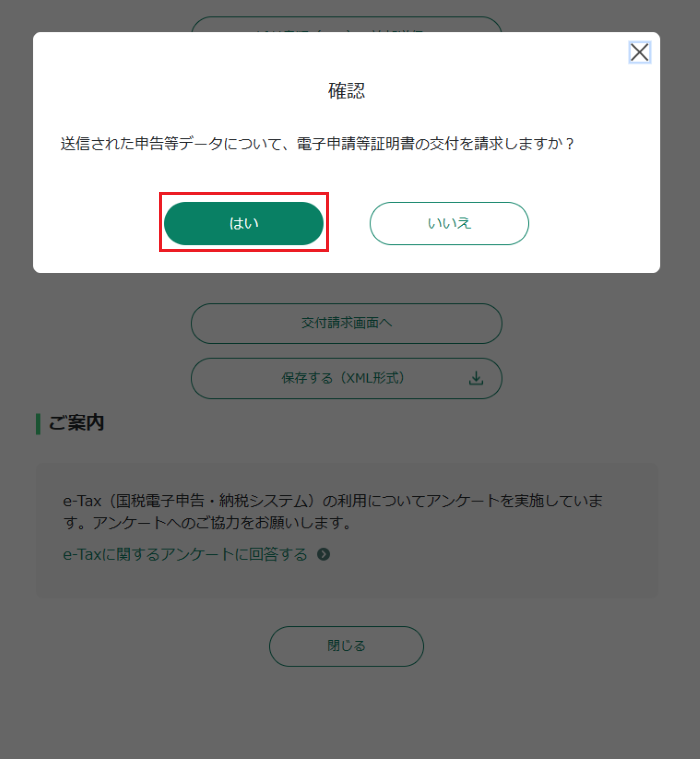This screenshot has width=700, height=760.
Task: Click the green bar beside the ご案内 heading
Action: [38, 424]
